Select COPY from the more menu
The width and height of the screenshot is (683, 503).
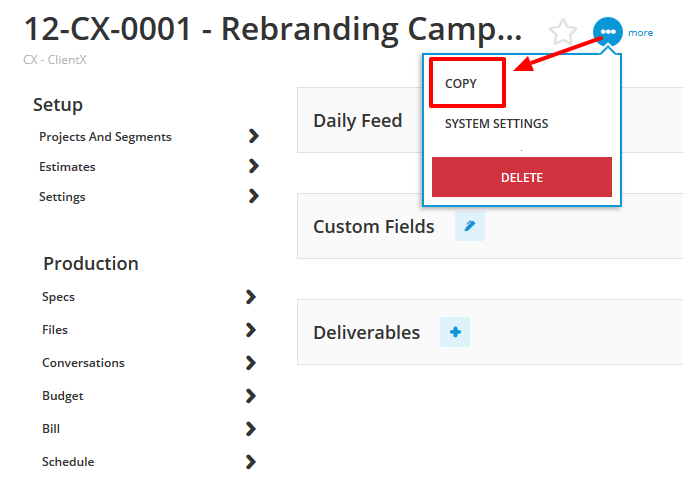click(x=461, y=83)
